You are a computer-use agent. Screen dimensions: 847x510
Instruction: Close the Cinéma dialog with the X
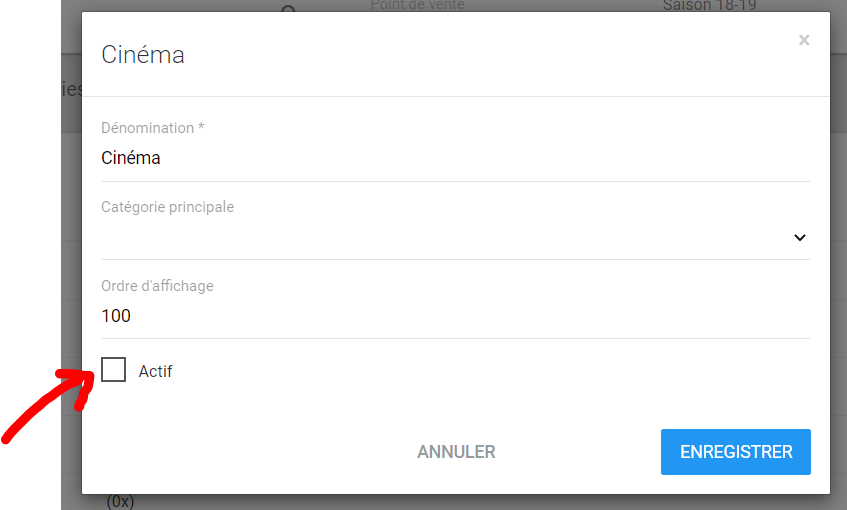[x=804, y=41]
